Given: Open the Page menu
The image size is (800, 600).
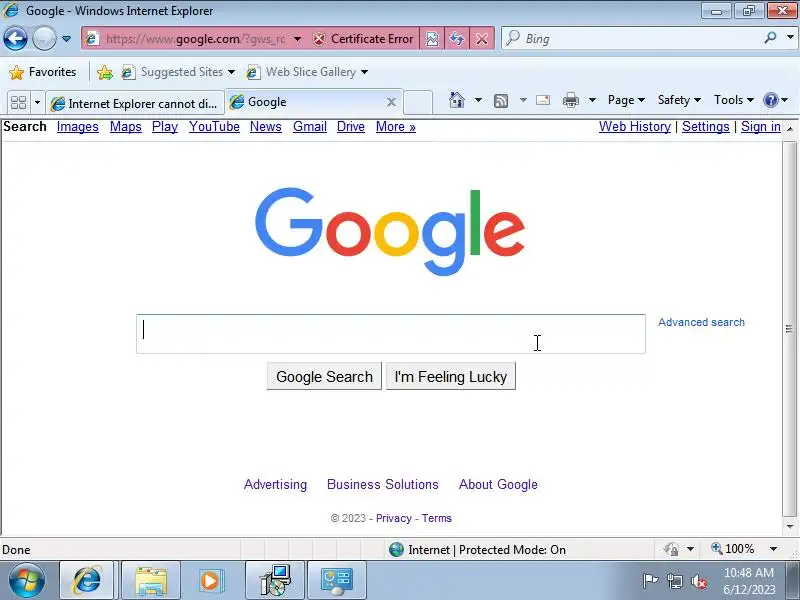Looking at the screenshot, I should [x=626, y=100].
